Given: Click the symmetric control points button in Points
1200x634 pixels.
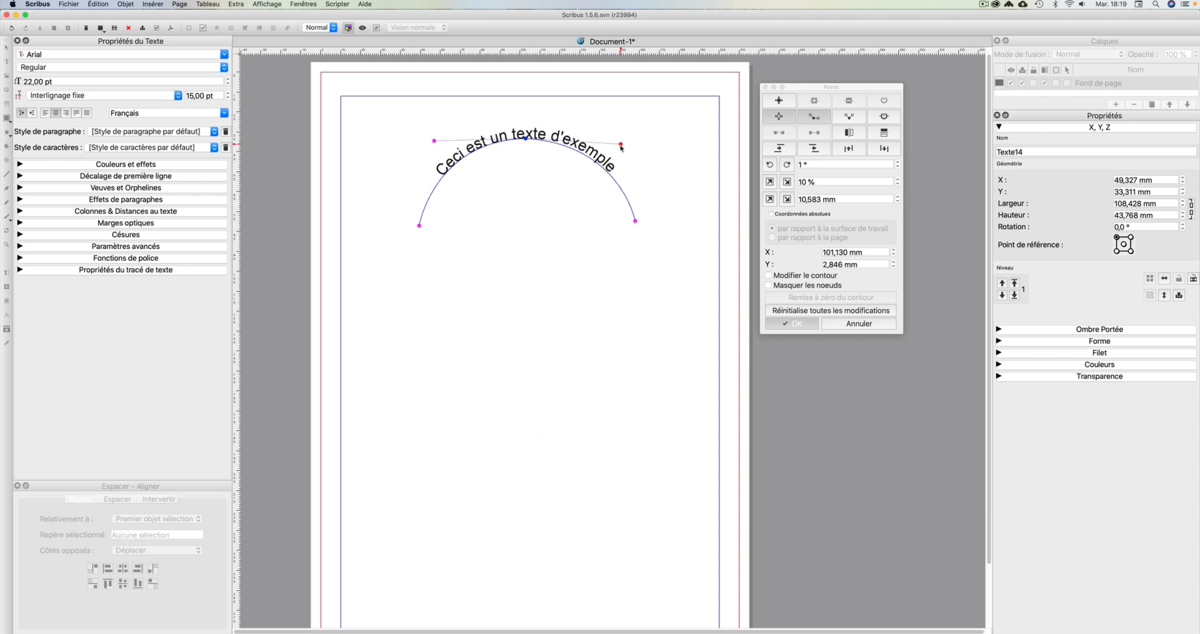Looking at the screenshot, I should click(x=849, y=116).
